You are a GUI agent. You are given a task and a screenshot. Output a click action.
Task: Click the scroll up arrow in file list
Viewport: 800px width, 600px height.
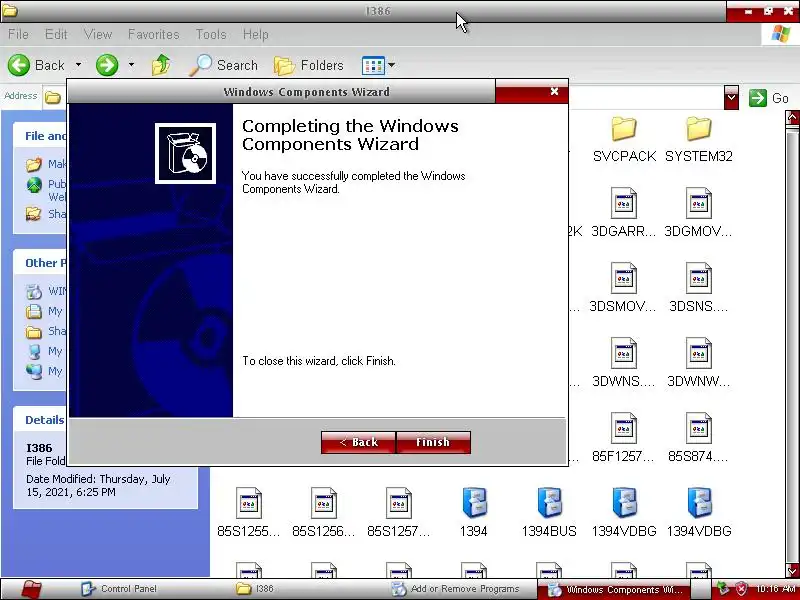point(792,118)
